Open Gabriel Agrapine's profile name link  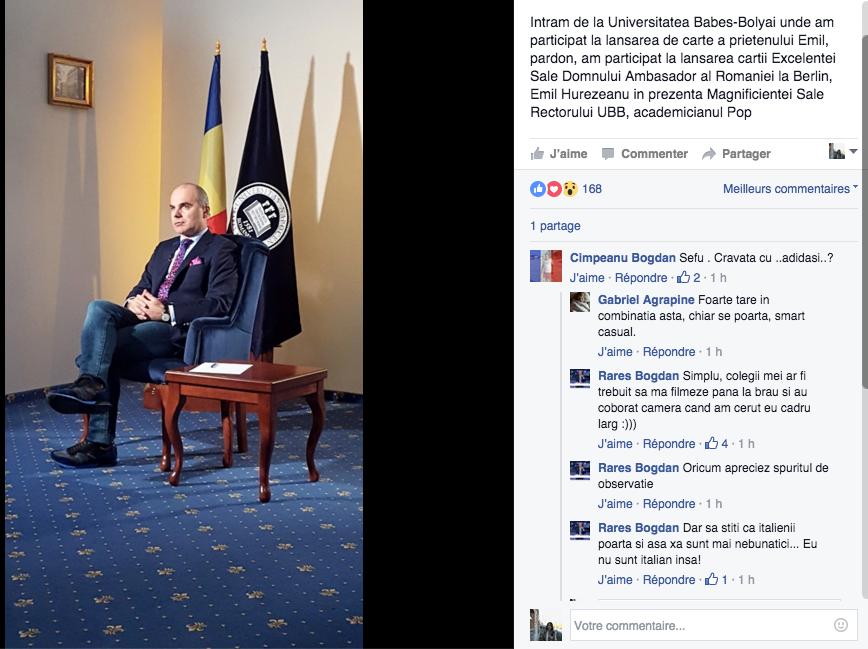[646, 300]
